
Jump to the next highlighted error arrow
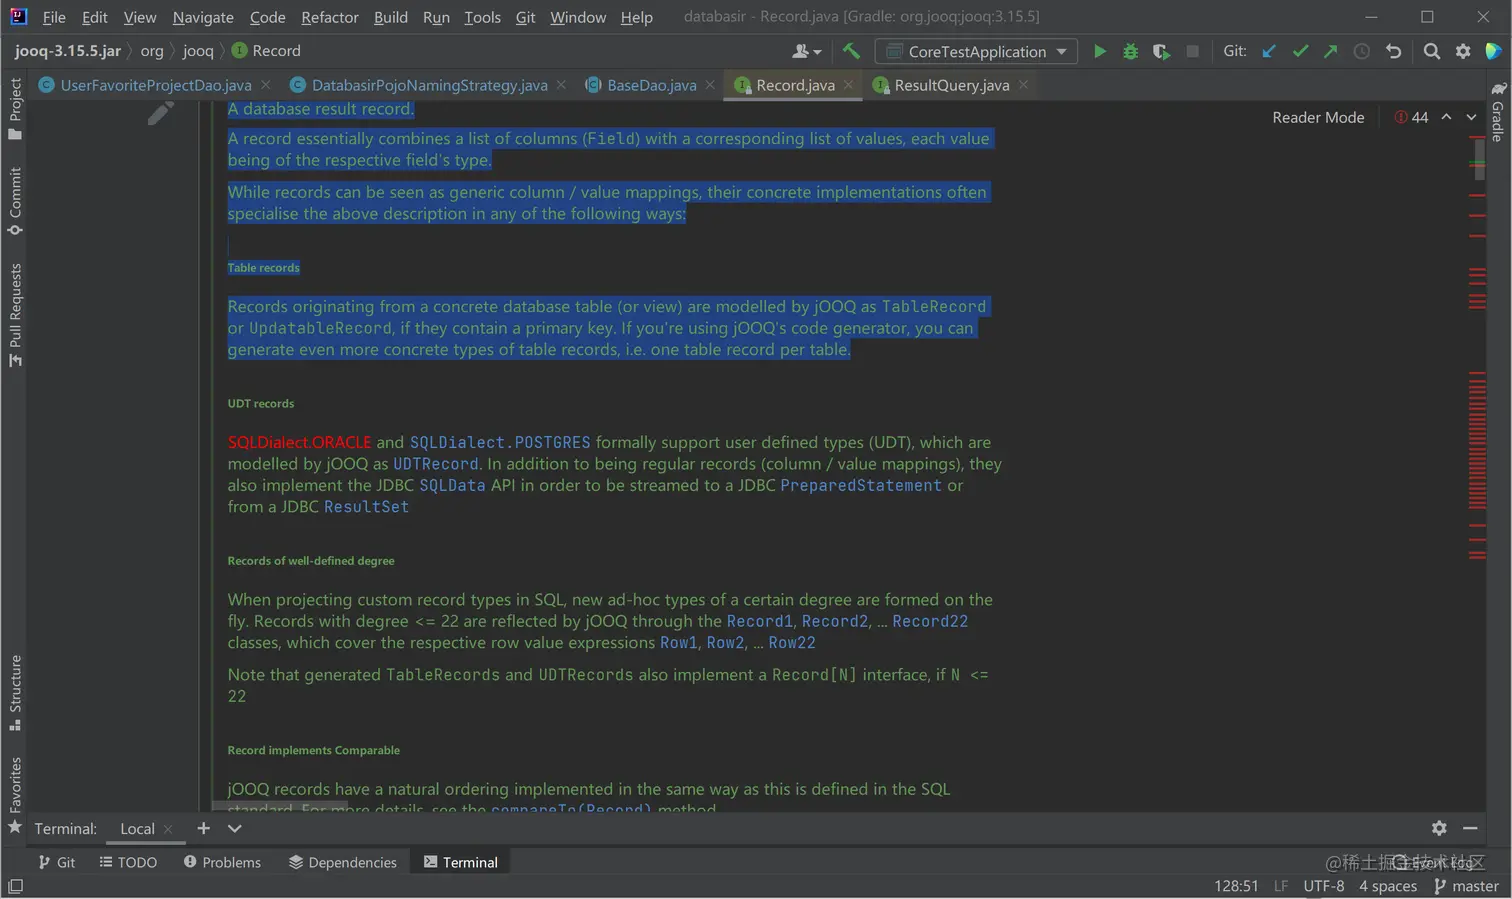(1472, 117)
